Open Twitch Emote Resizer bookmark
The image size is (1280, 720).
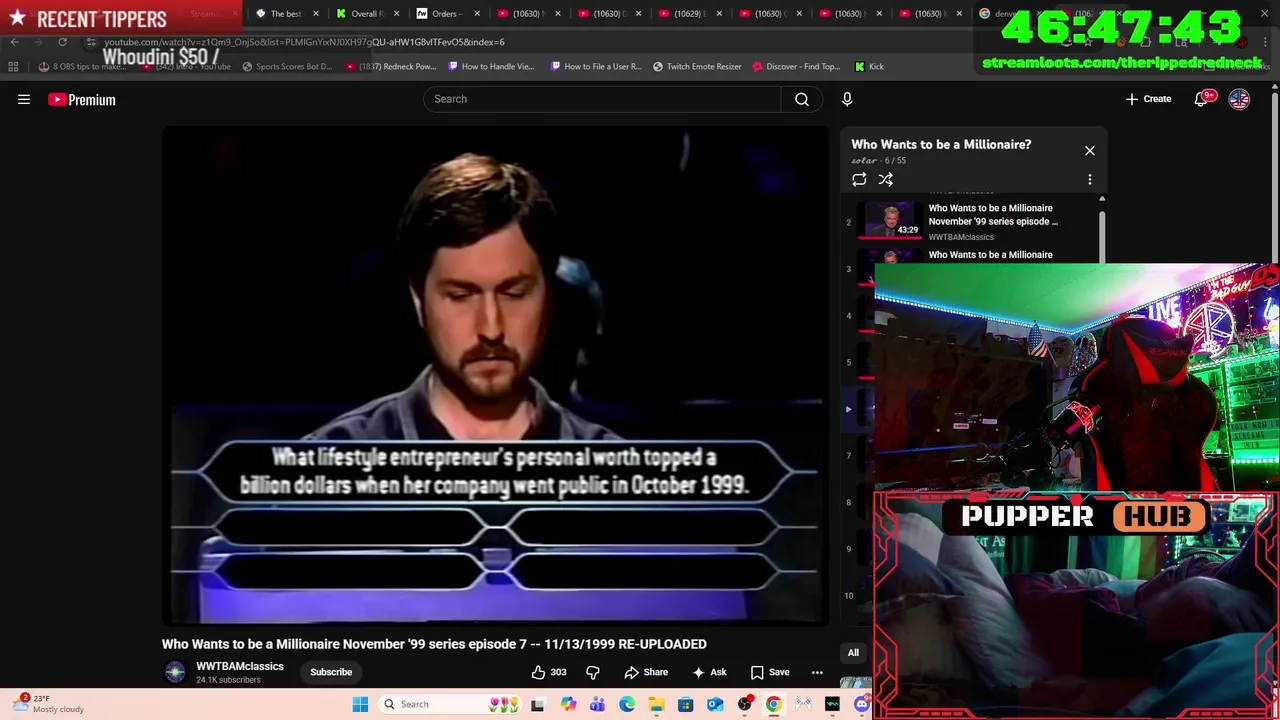(x=697, y=67)
